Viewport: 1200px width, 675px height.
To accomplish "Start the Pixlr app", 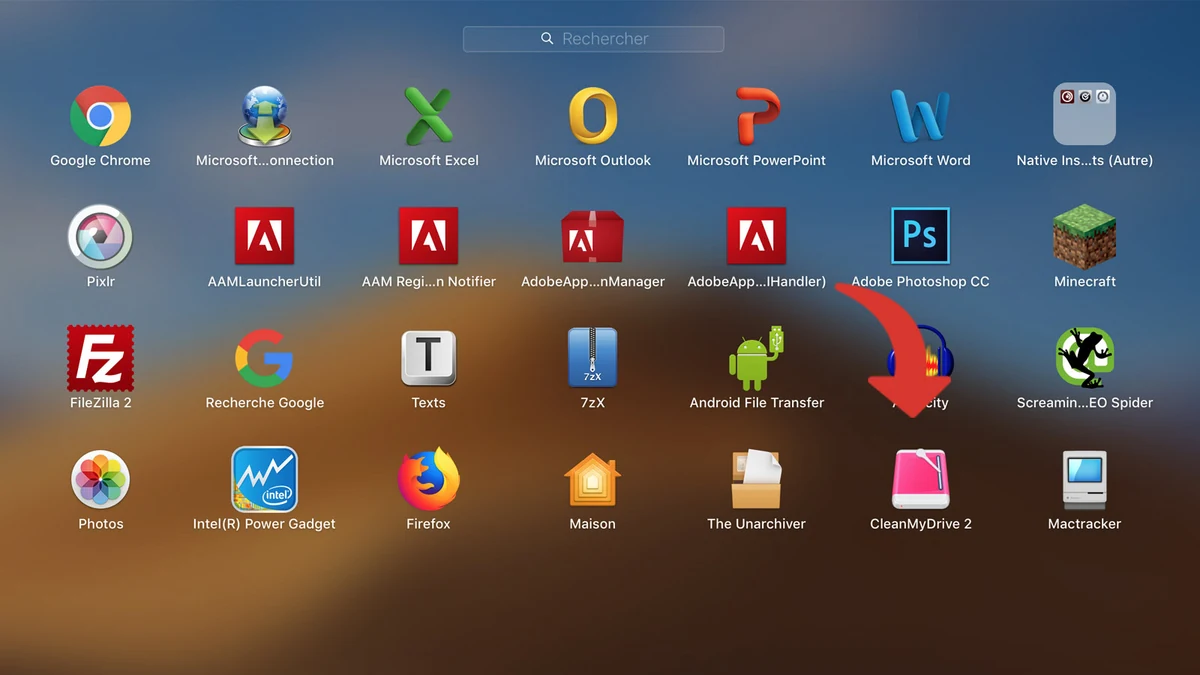I will click(100, 235).
